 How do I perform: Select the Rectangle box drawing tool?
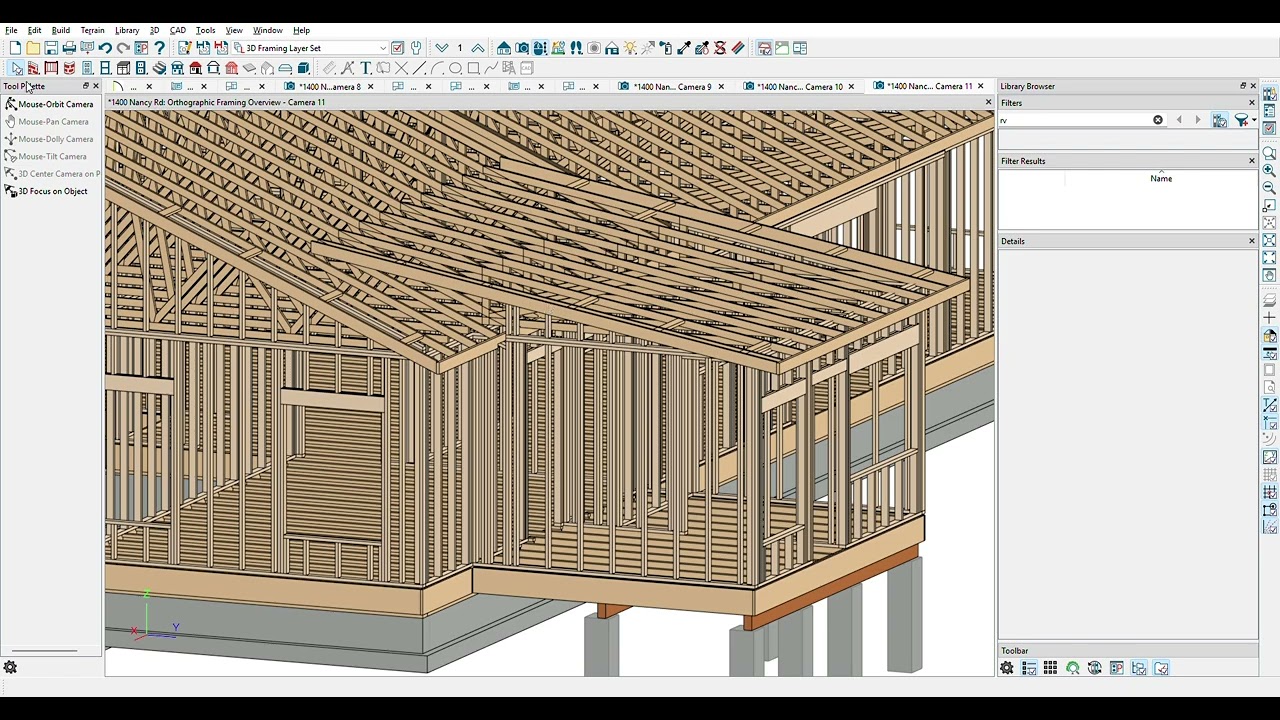coord(473,68)
